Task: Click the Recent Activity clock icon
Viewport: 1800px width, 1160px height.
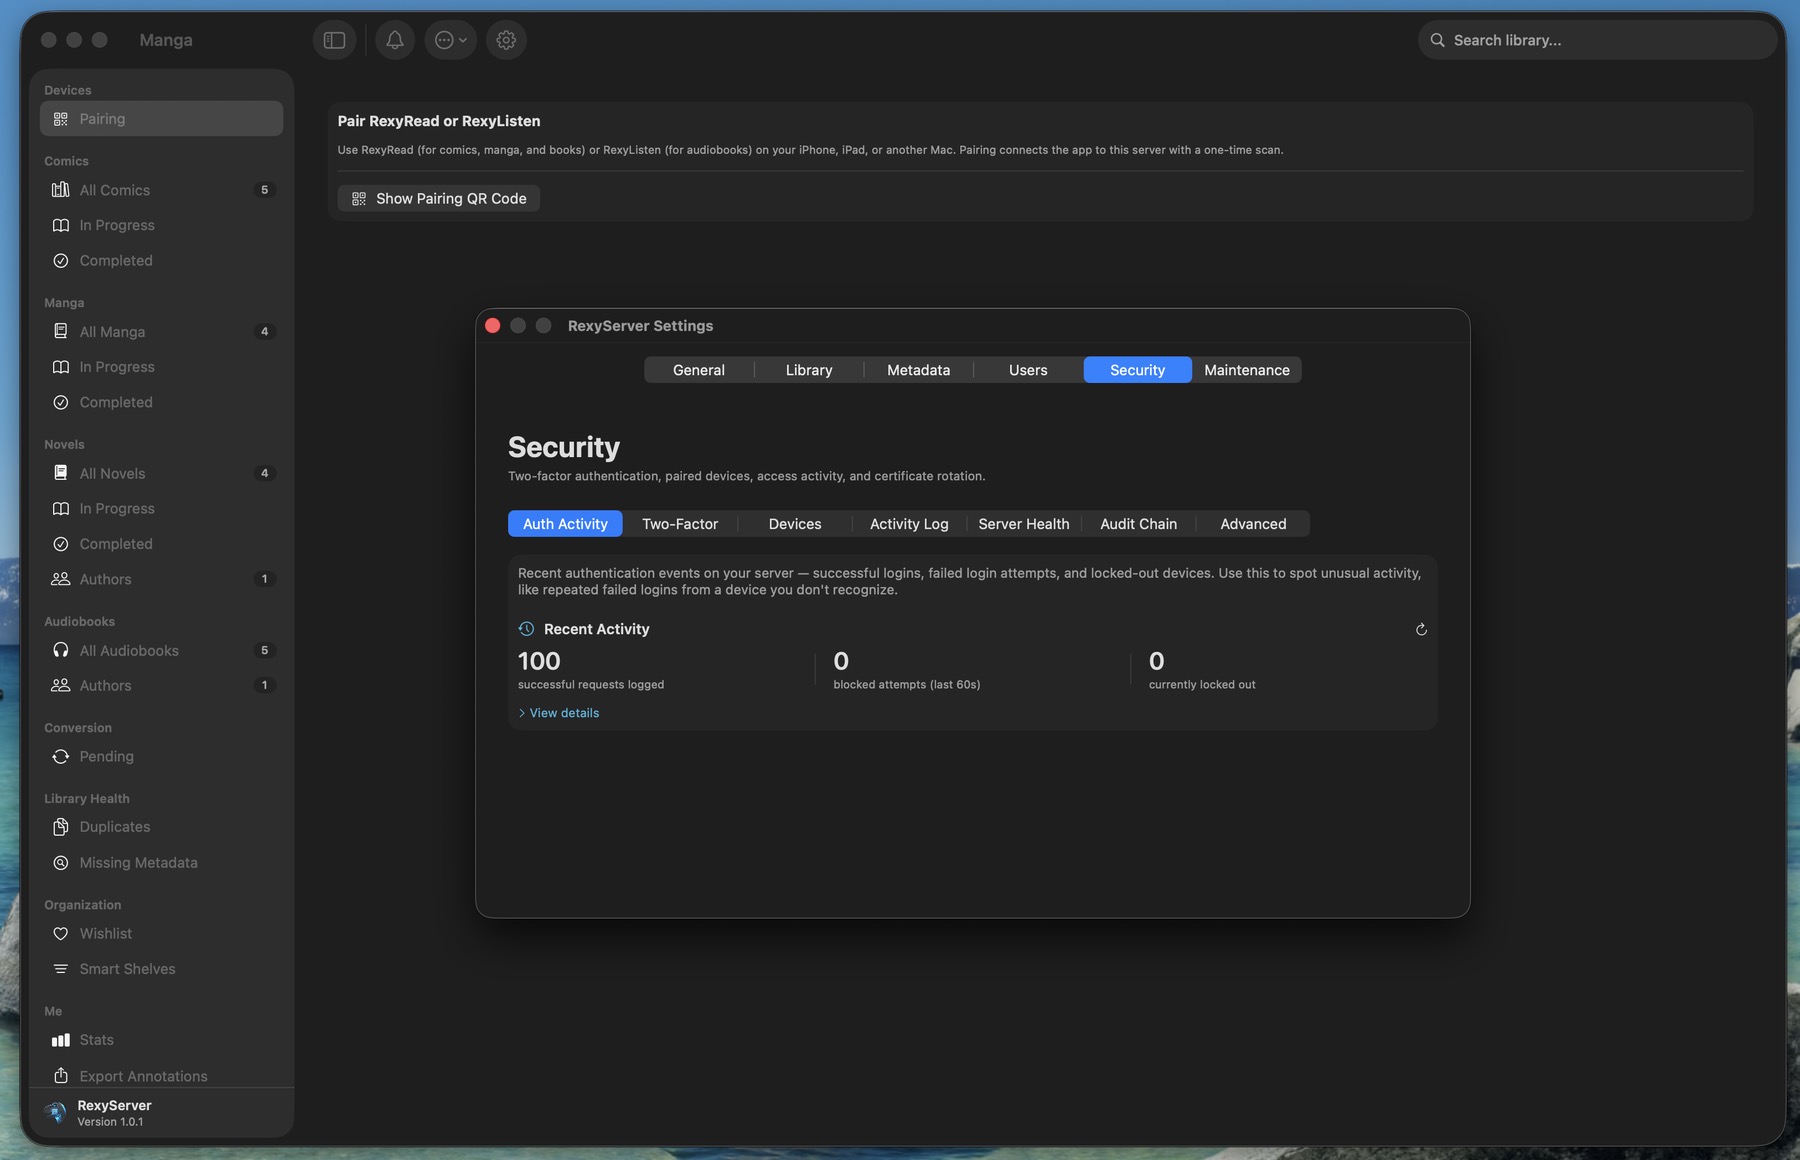Action: pos(527,629)
